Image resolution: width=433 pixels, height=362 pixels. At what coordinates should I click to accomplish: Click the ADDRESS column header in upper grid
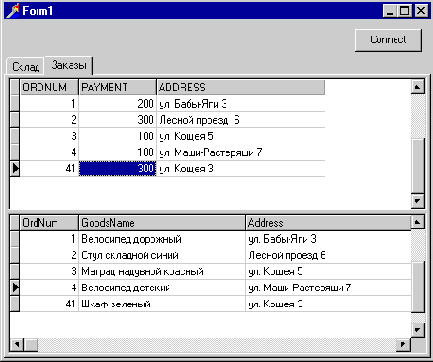pos(241,87)
